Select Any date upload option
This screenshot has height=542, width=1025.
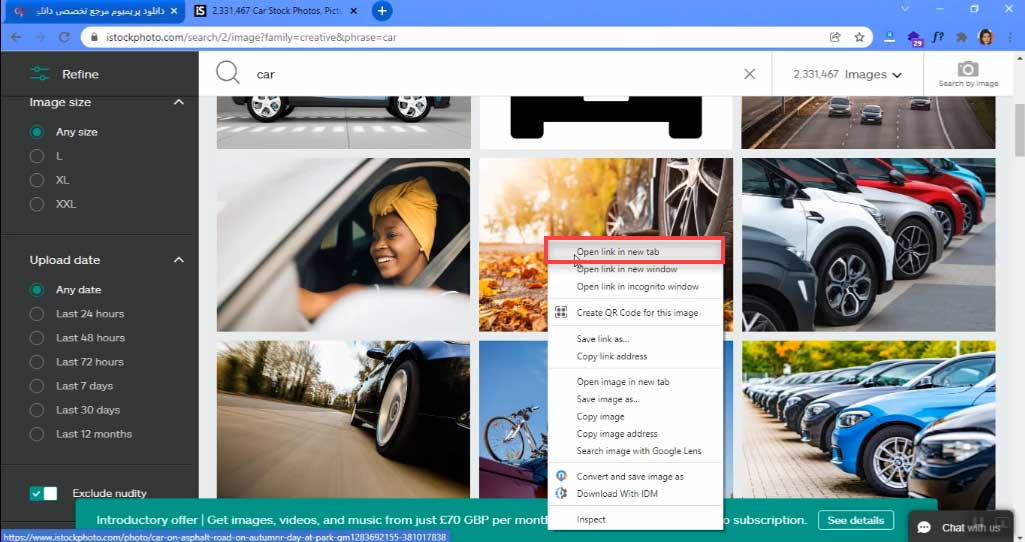click(37, 290)
